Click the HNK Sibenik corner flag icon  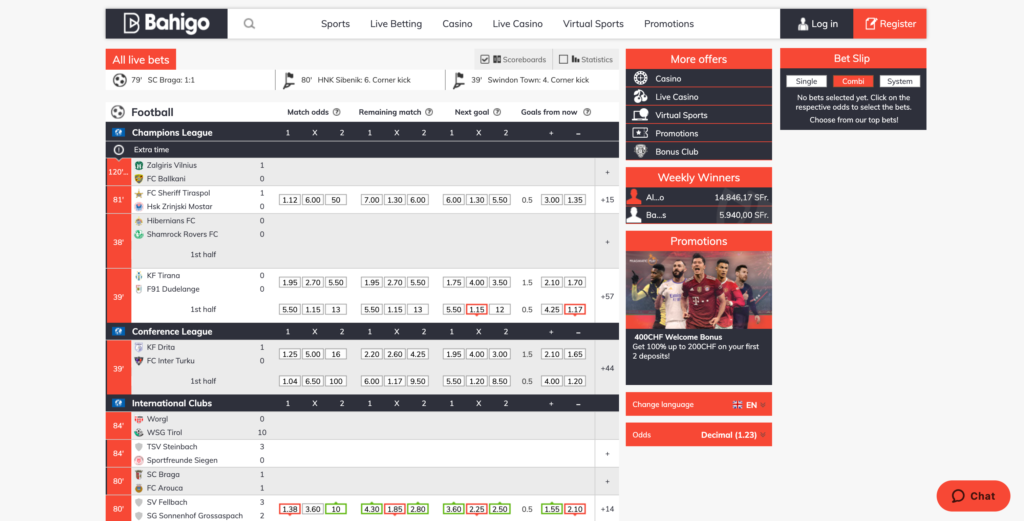tap(289, 80)
